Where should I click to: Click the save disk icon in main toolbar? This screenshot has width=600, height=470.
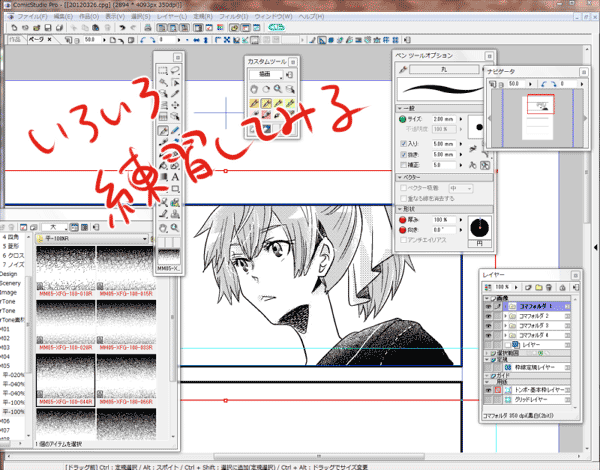click(x=48, y=28)
